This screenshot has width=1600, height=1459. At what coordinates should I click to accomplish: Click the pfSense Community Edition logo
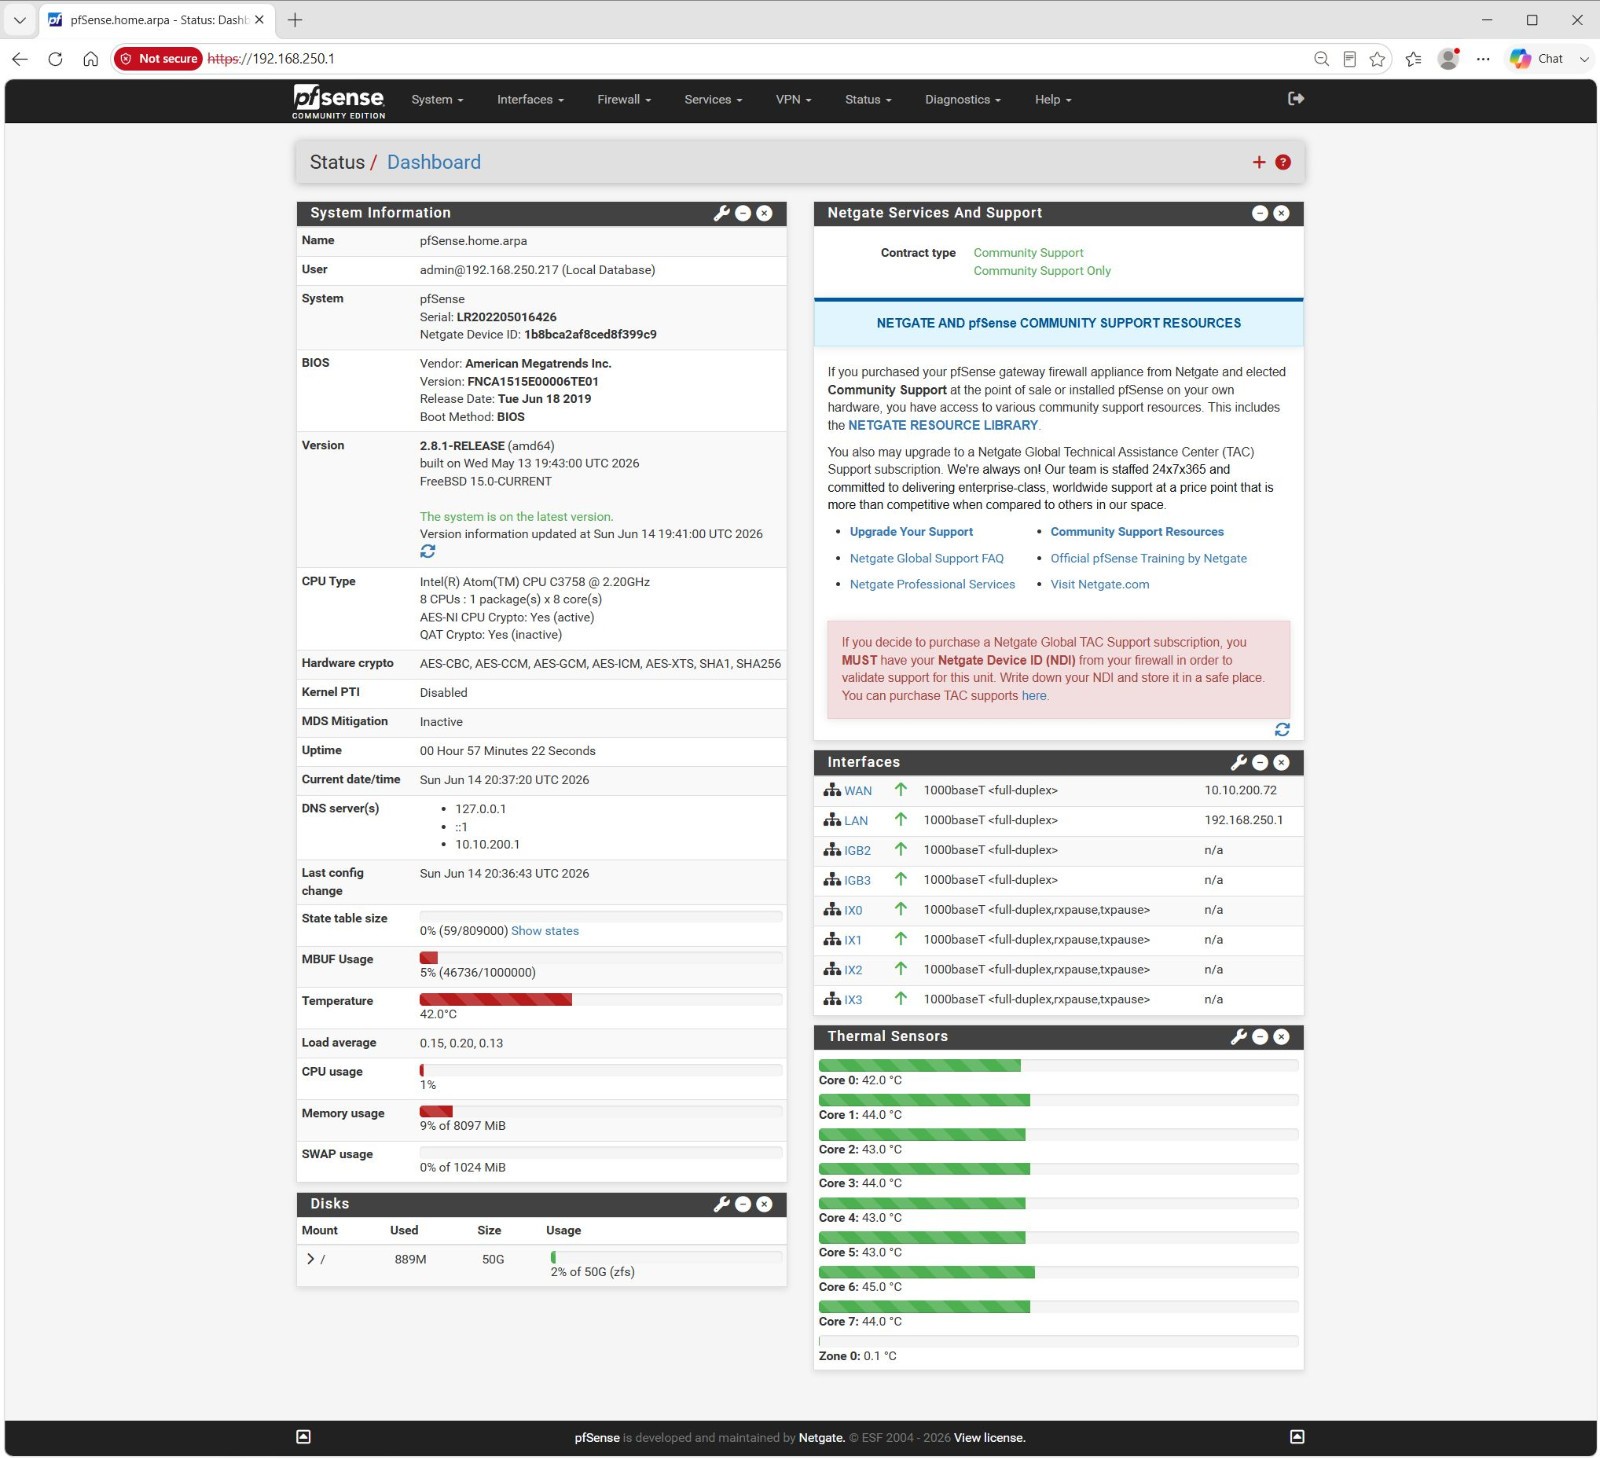pyautogui.click(x=338, y=101)
